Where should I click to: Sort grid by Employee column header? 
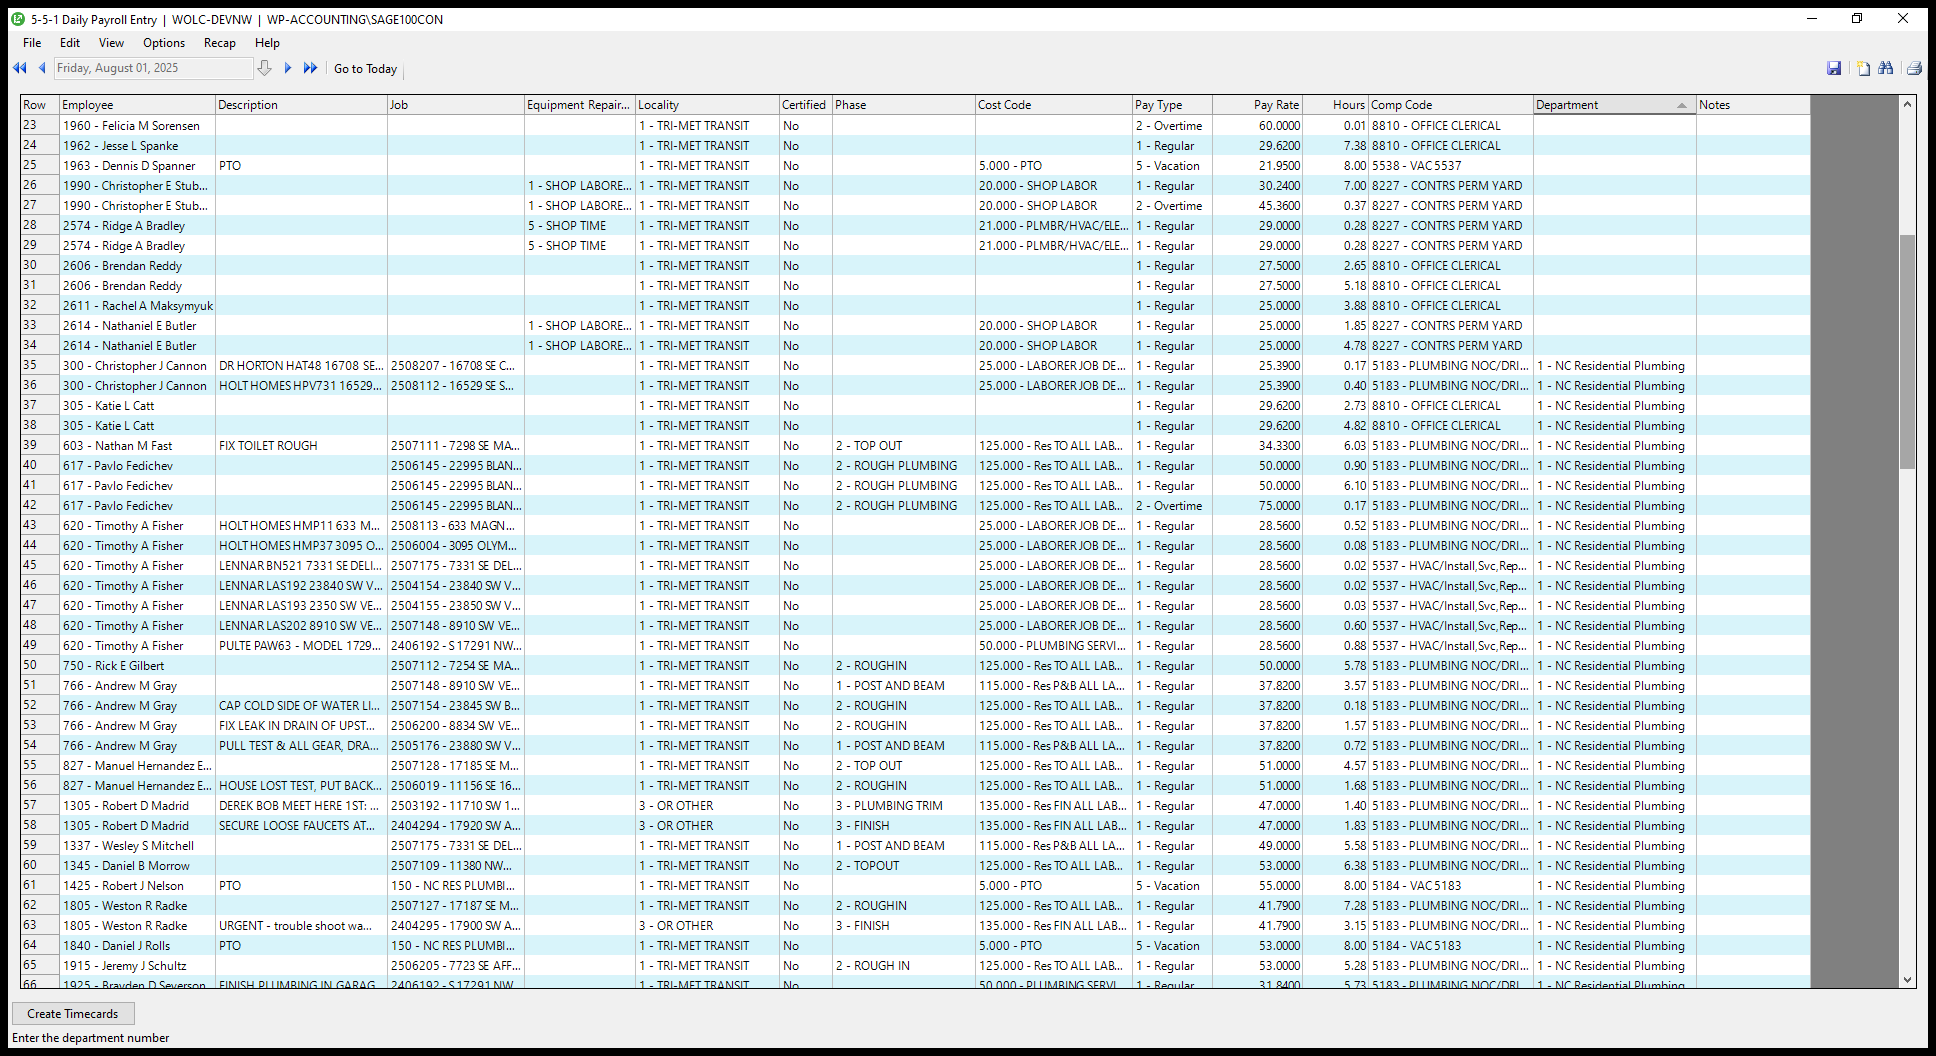click(x=137, y=105)
